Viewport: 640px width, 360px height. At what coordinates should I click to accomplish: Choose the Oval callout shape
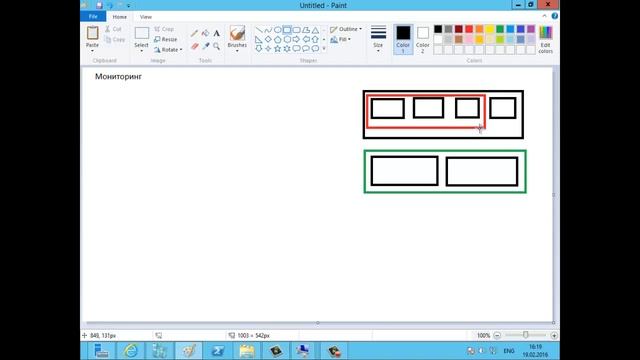[306, 49]
